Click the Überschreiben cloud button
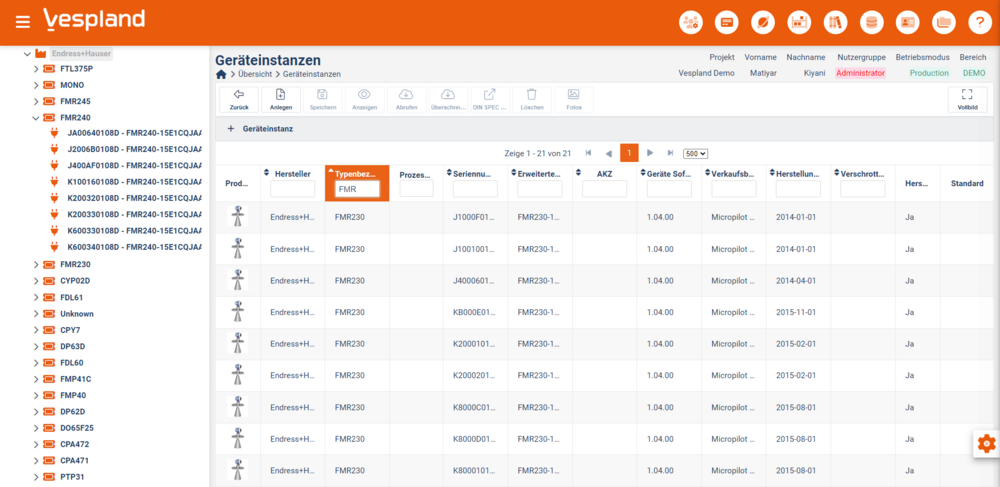This screenshot has width=1000, height=487. (x=448, y=99)
